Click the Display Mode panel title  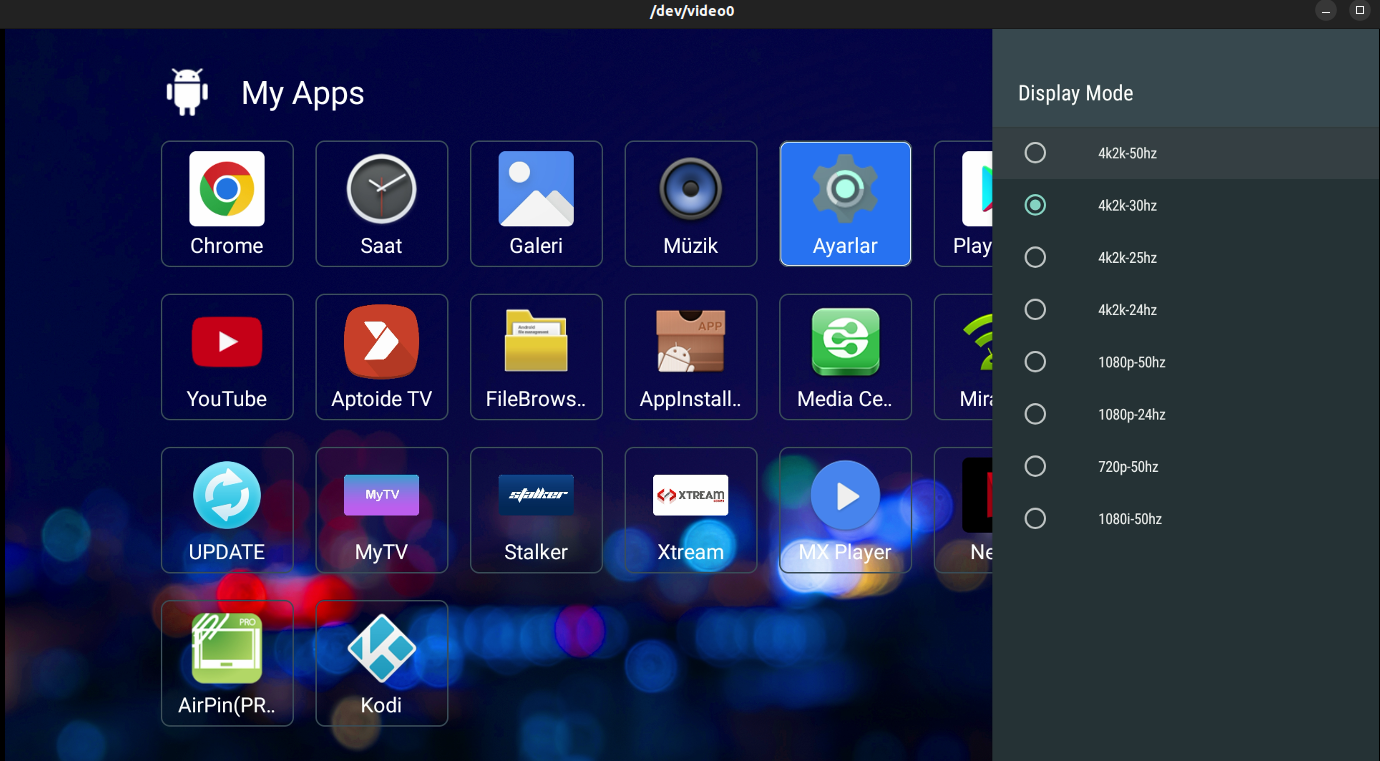pyautogui.click(x=1075, y=93)
